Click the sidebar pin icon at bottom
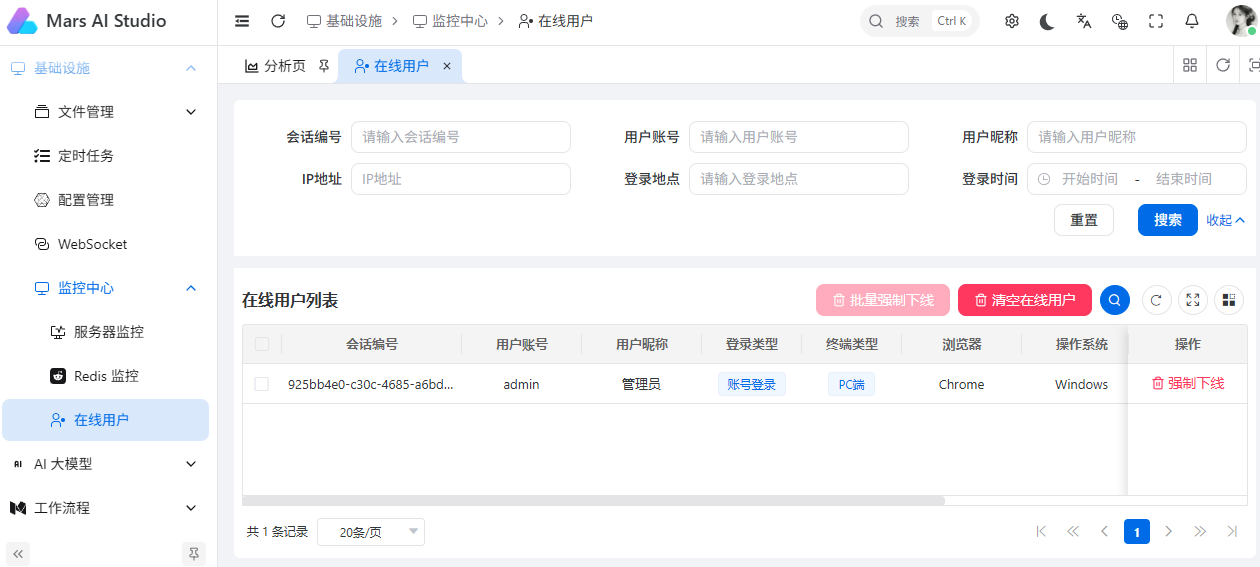This screenshot has height=567, width=1260. pyautogui.click(x=194, y=553)
